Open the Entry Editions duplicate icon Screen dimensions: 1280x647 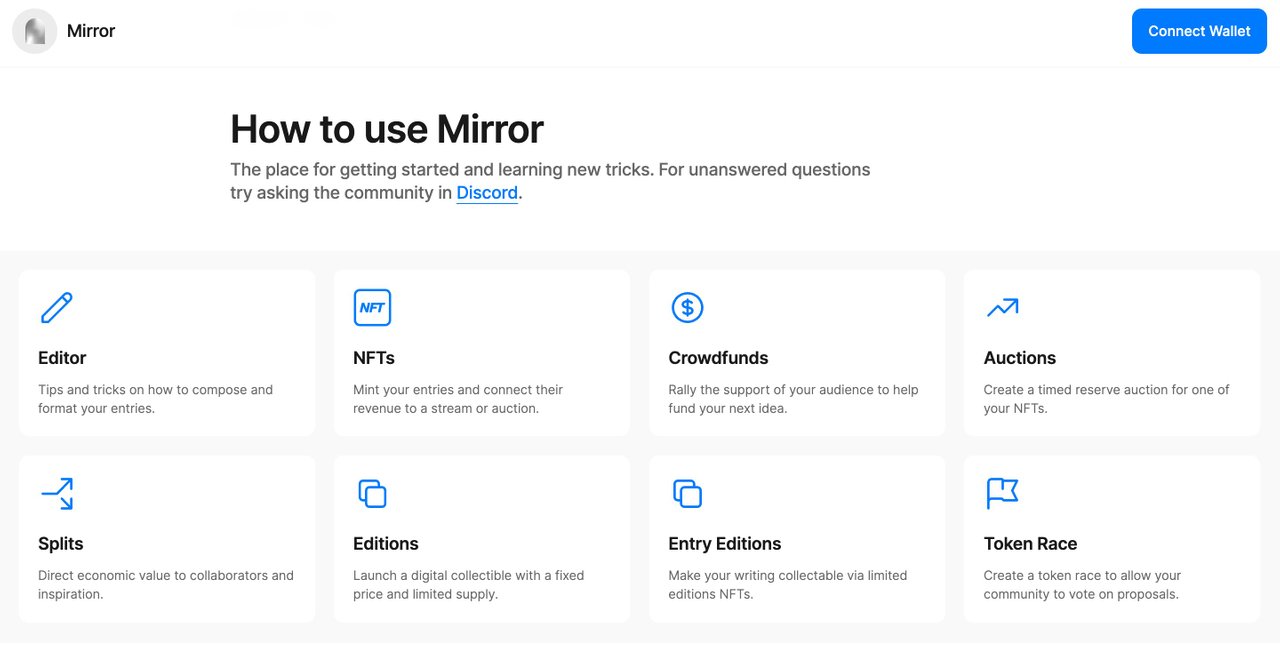[x=687, y=493]
